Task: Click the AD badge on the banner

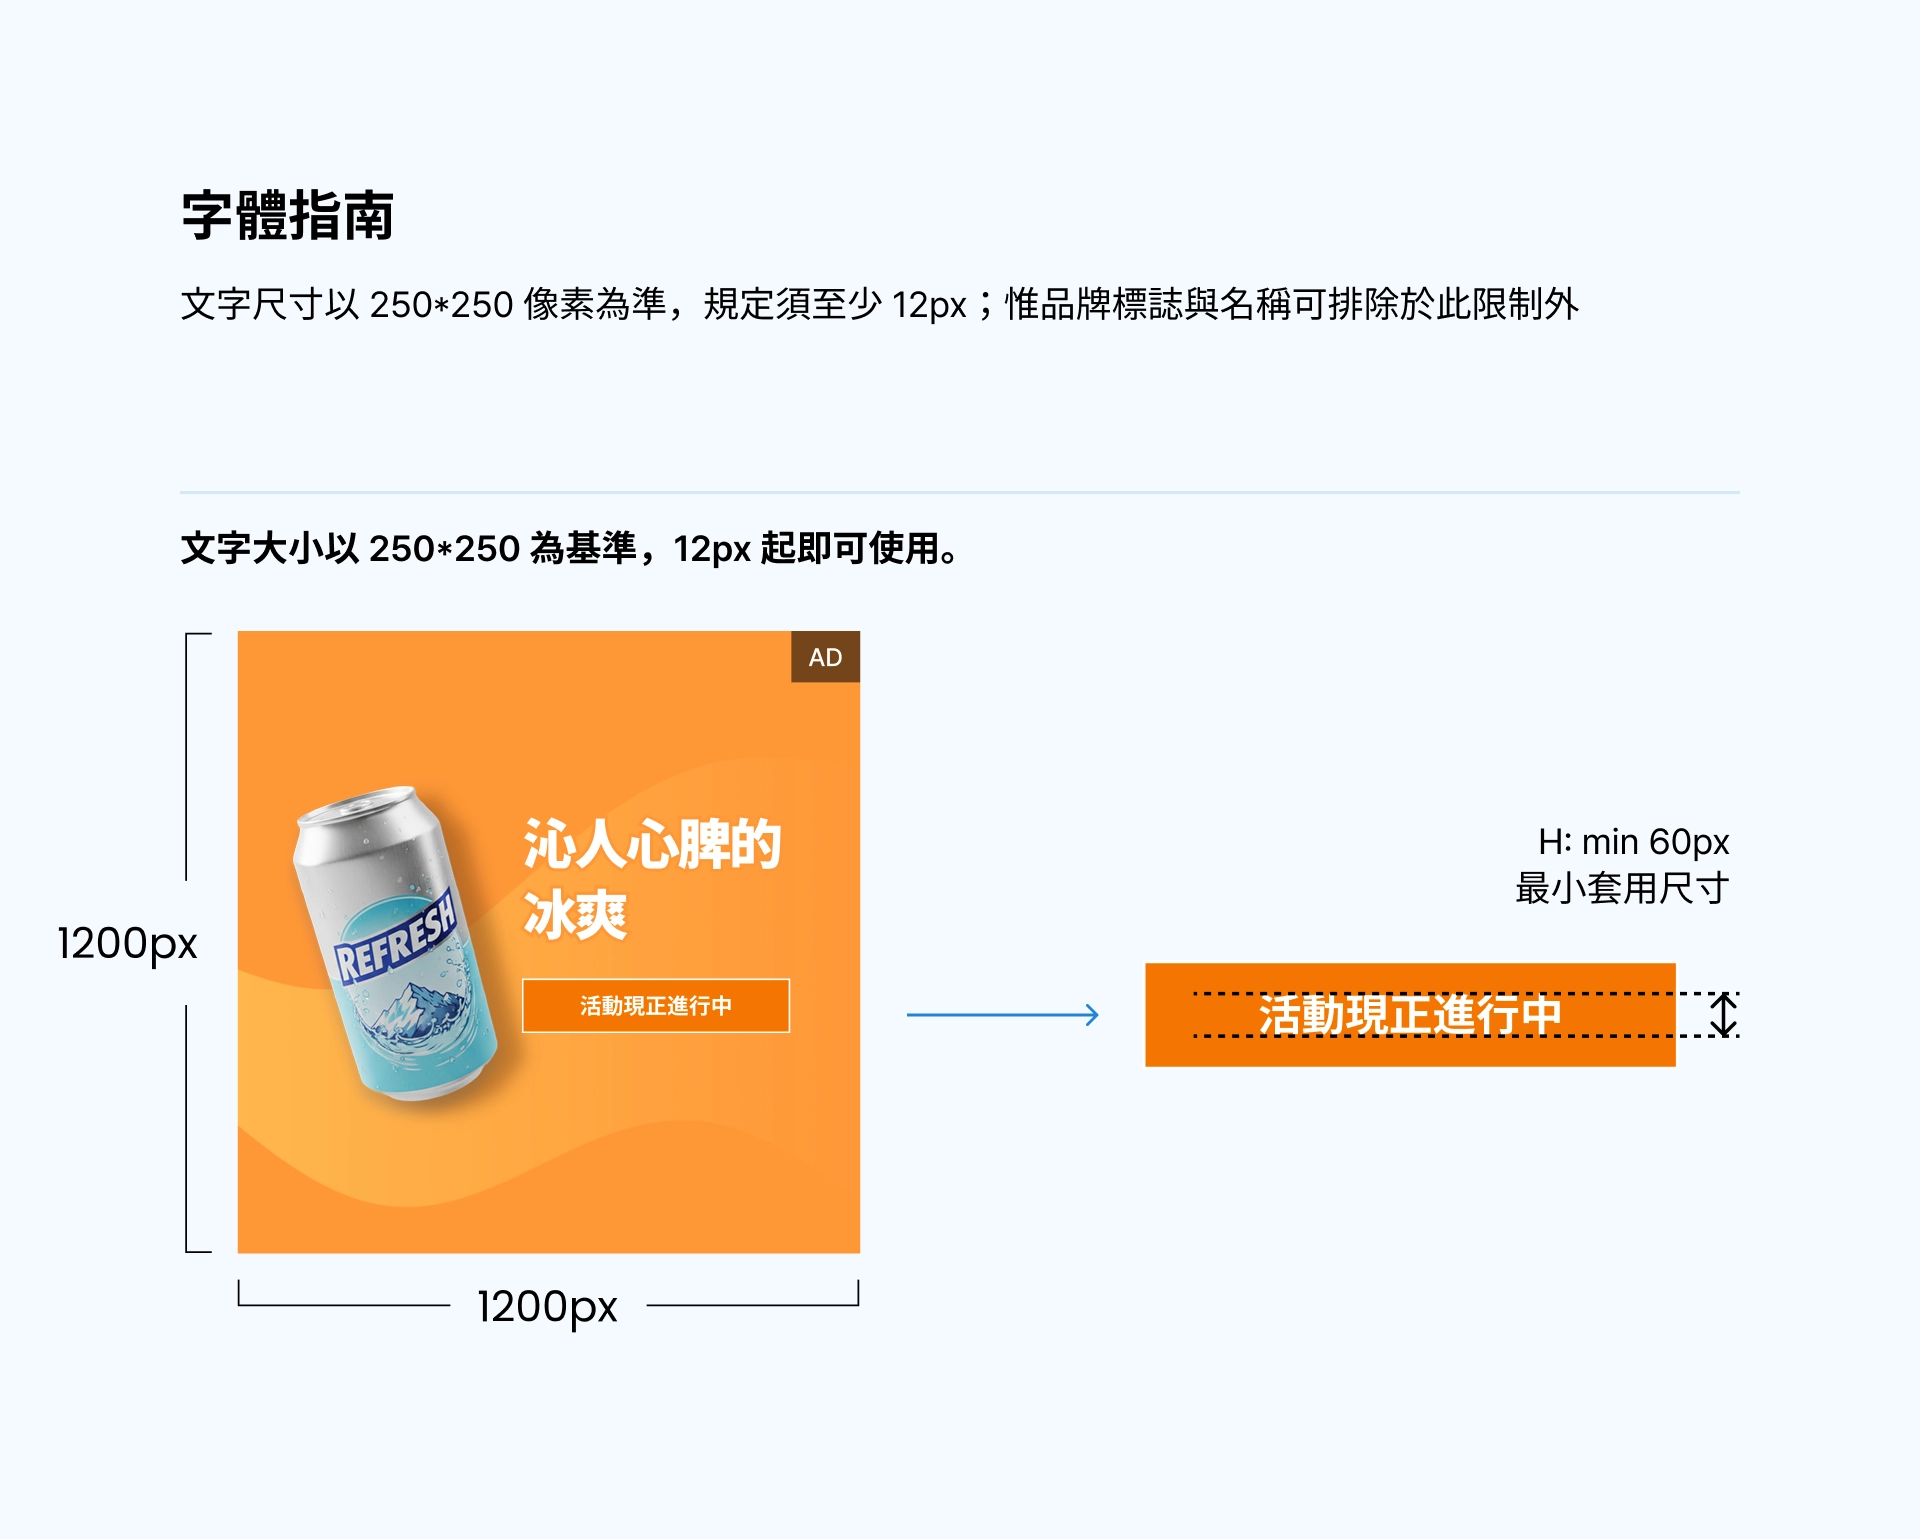Action: pyautogui.click(x=825, y=657)
